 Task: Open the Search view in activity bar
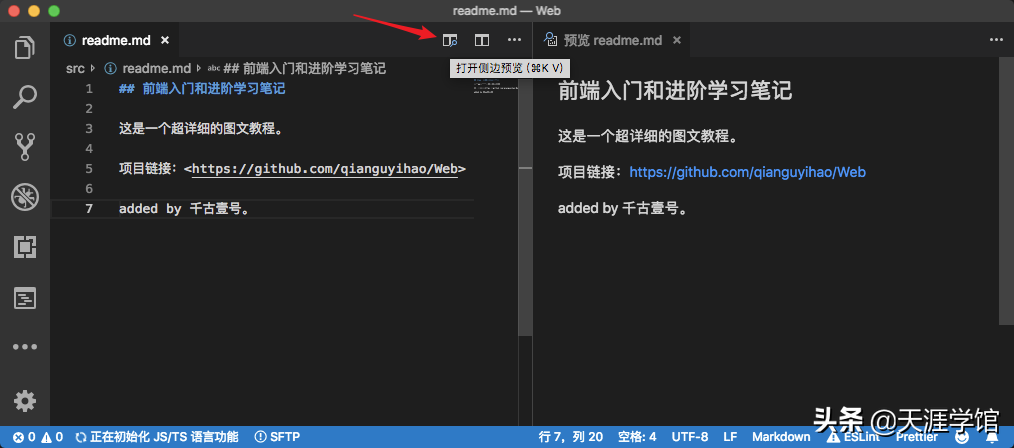[25, 98]
